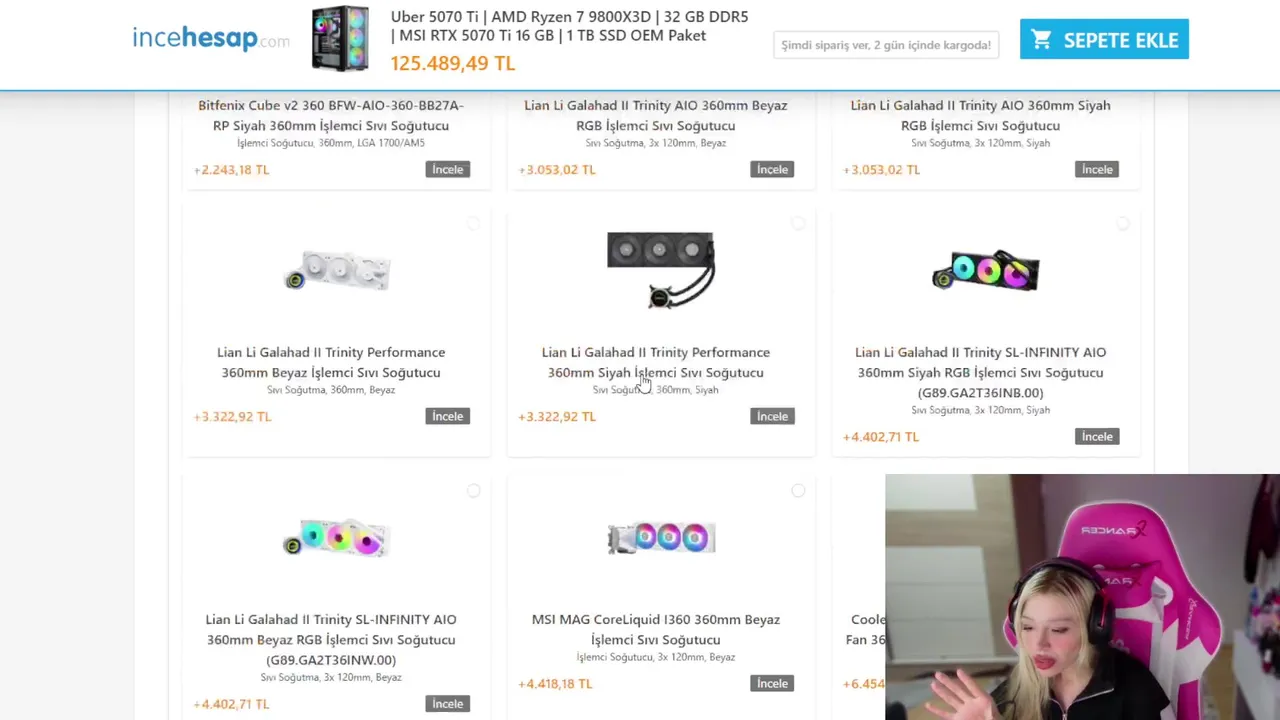The width and height of the screenshot is (1280, 720).
Task: Click İncele for MSI MAG CoreLiquid I360
Action: pyautogui.click(x=772, y=683)
